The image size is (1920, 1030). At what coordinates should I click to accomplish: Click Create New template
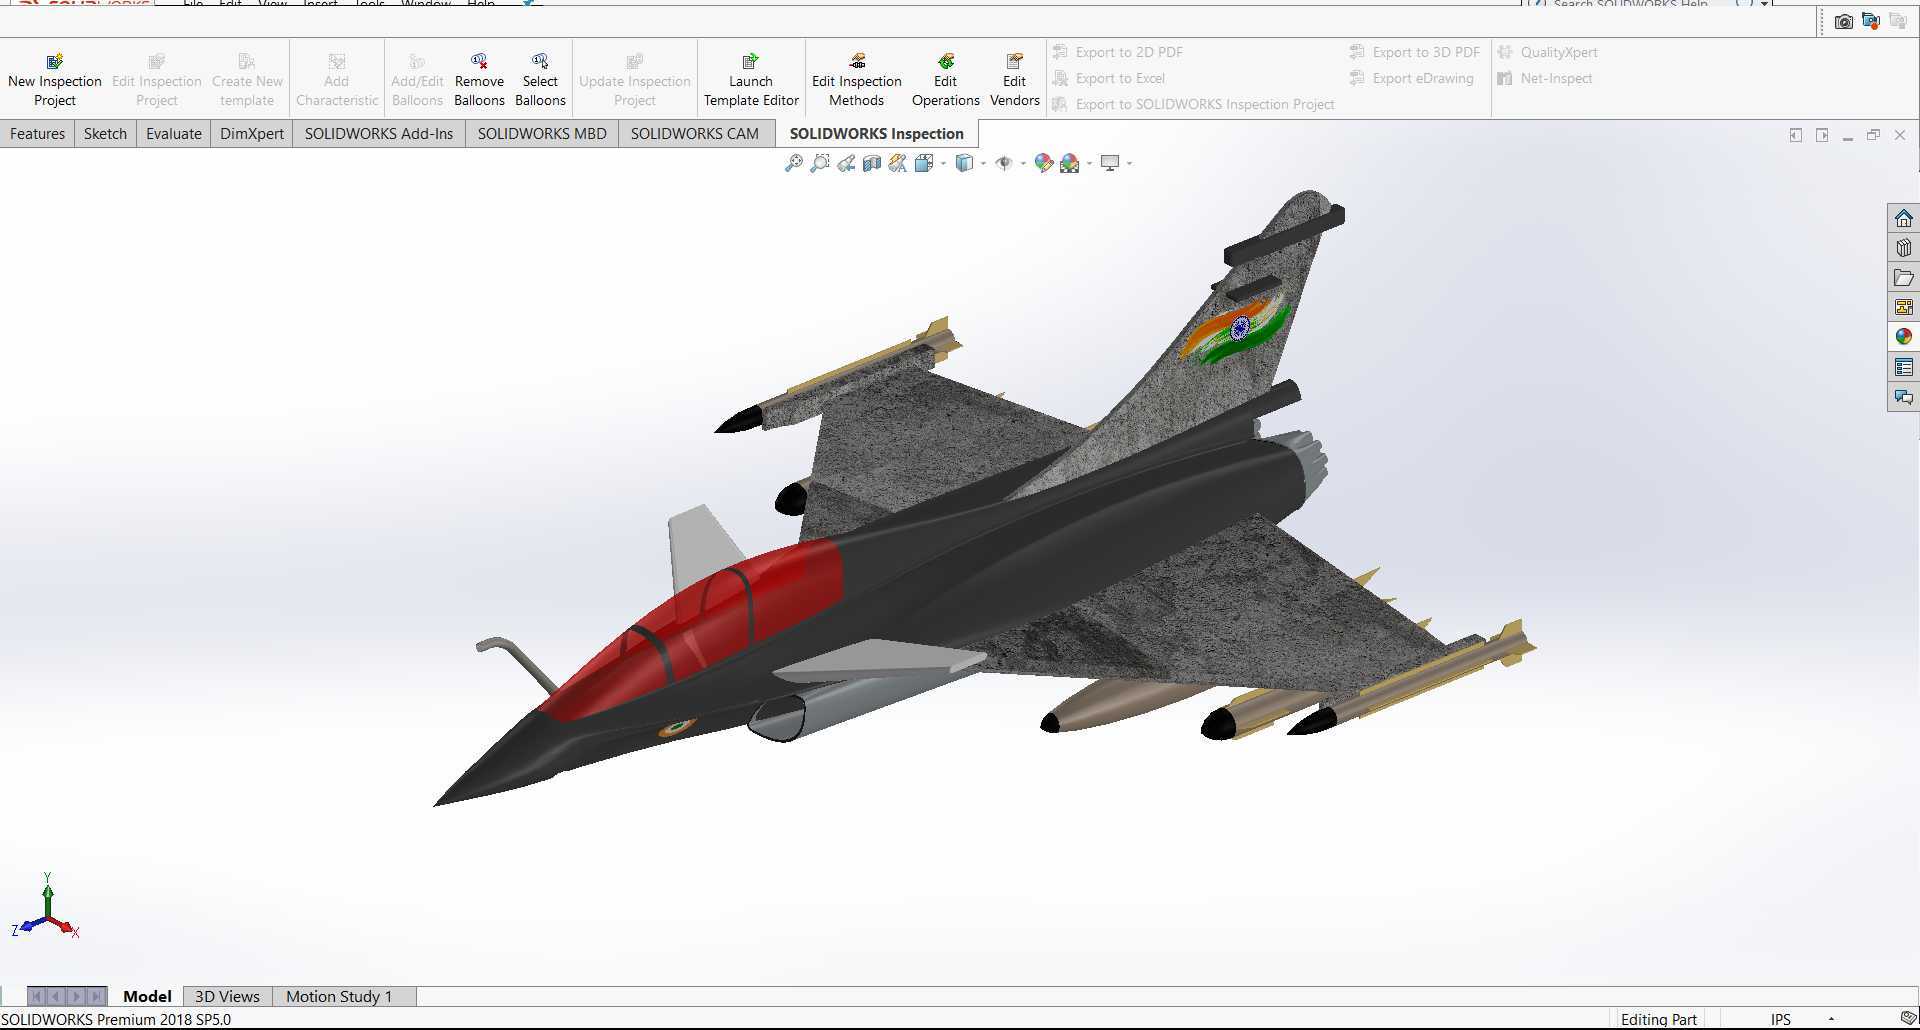coord(247,80)
